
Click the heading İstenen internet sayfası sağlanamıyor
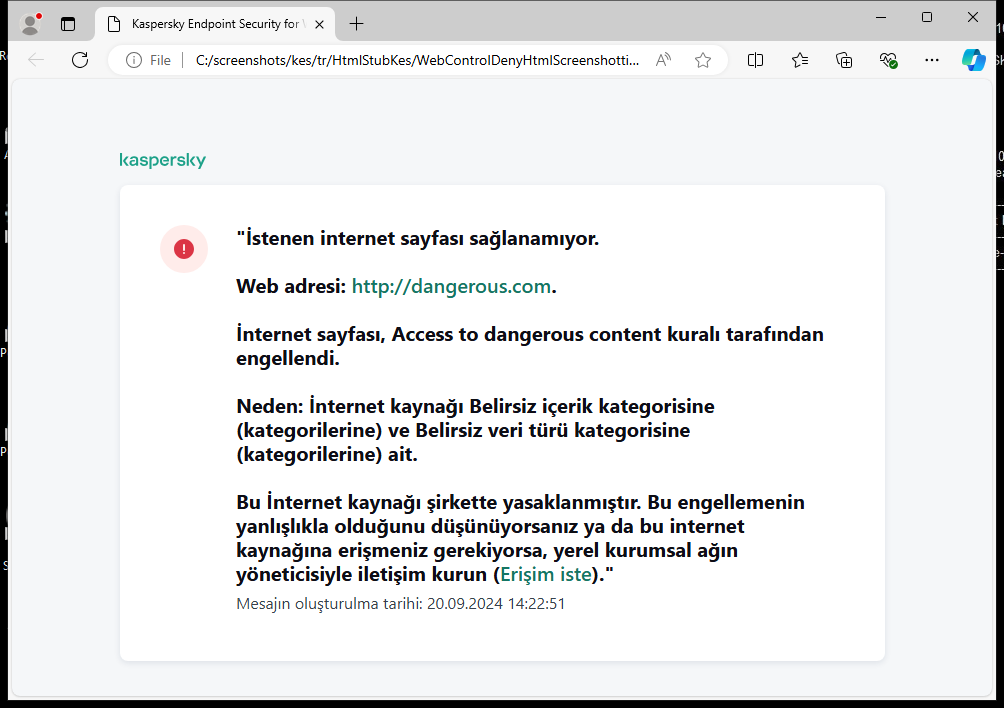417,238
